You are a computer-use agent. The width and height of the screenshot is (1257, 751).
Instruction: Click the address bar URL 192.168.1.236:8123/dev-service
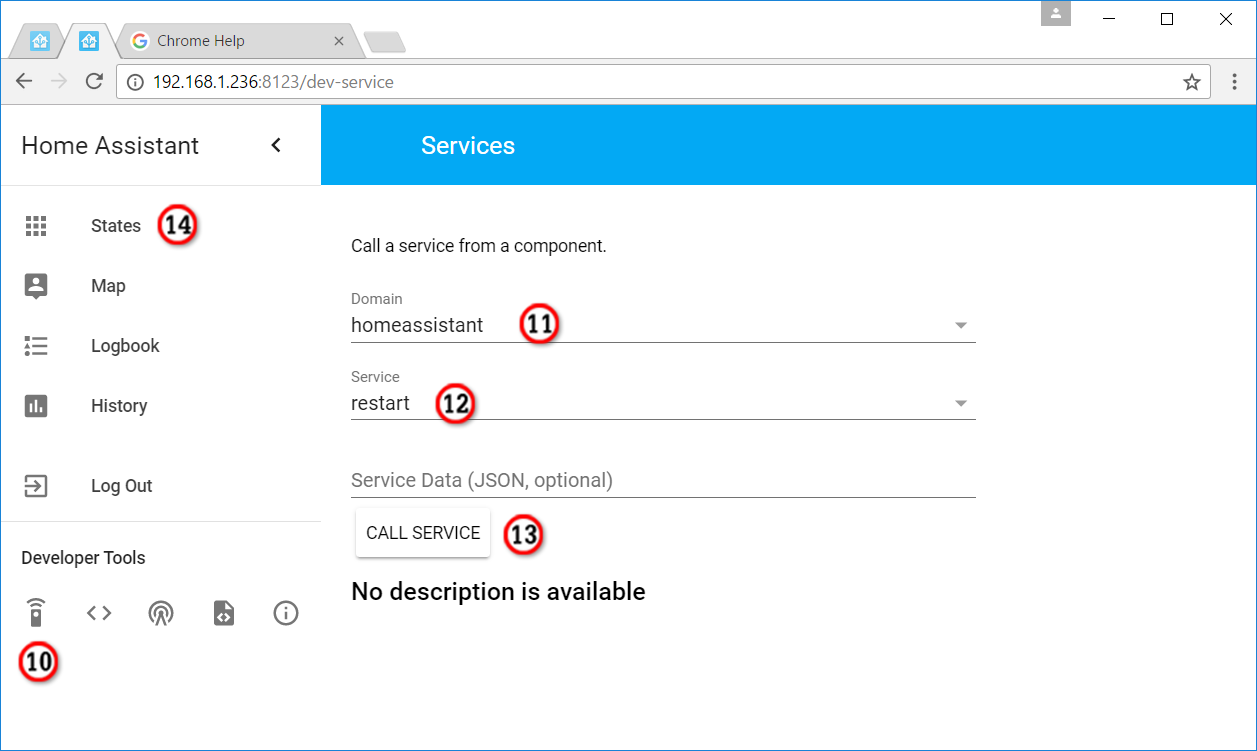[x=273, y=82]
